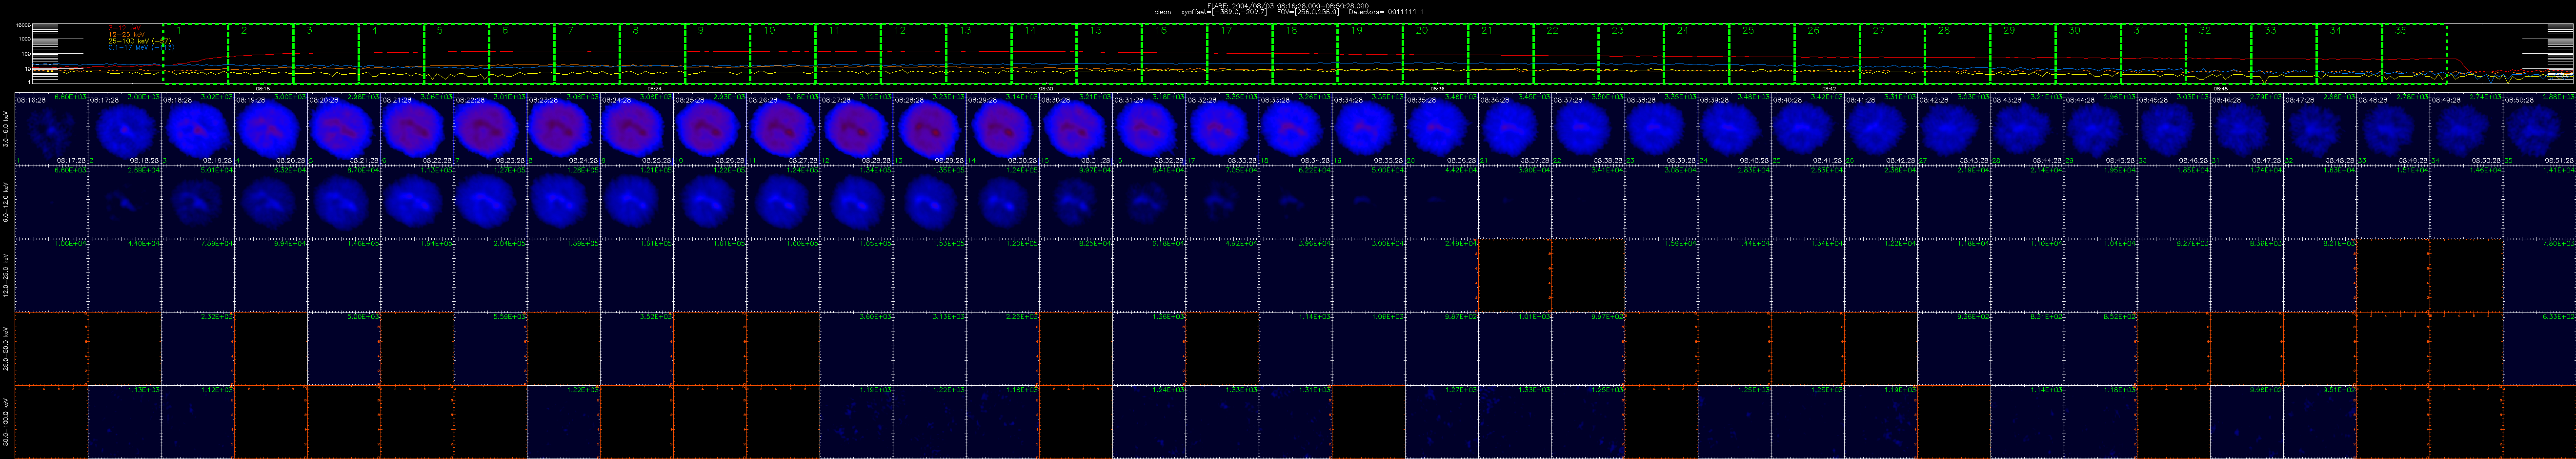Click interval 1 box on light curve
This screenshot has width=2576, height=459.
[195, 54]
